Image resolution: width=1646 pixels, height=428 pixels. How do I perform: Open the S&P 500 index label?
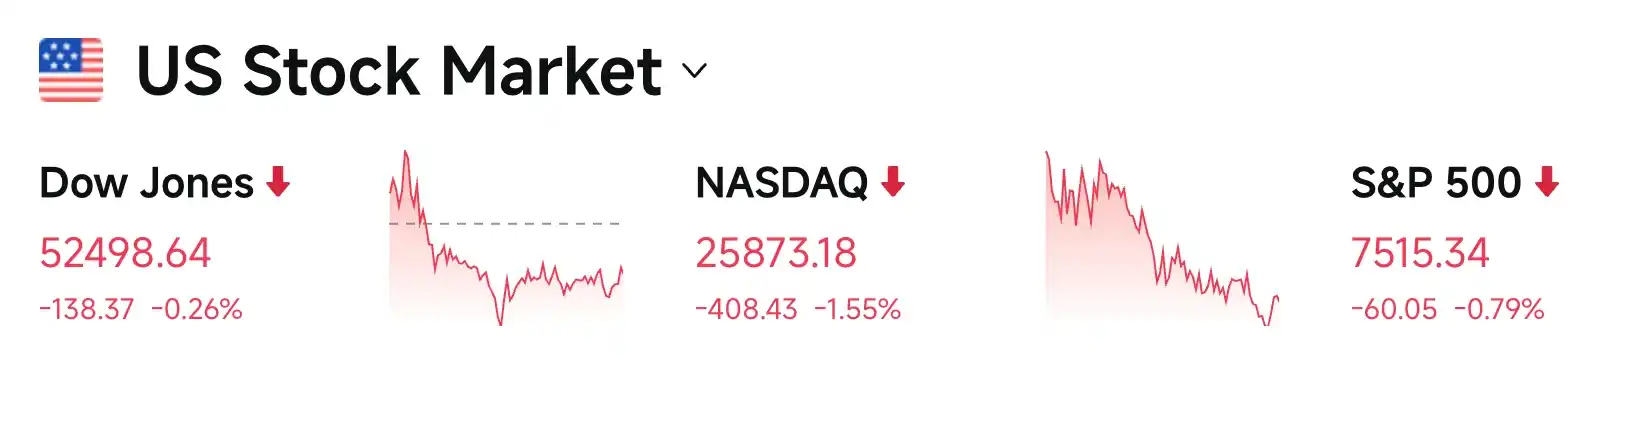(1436, 183)
